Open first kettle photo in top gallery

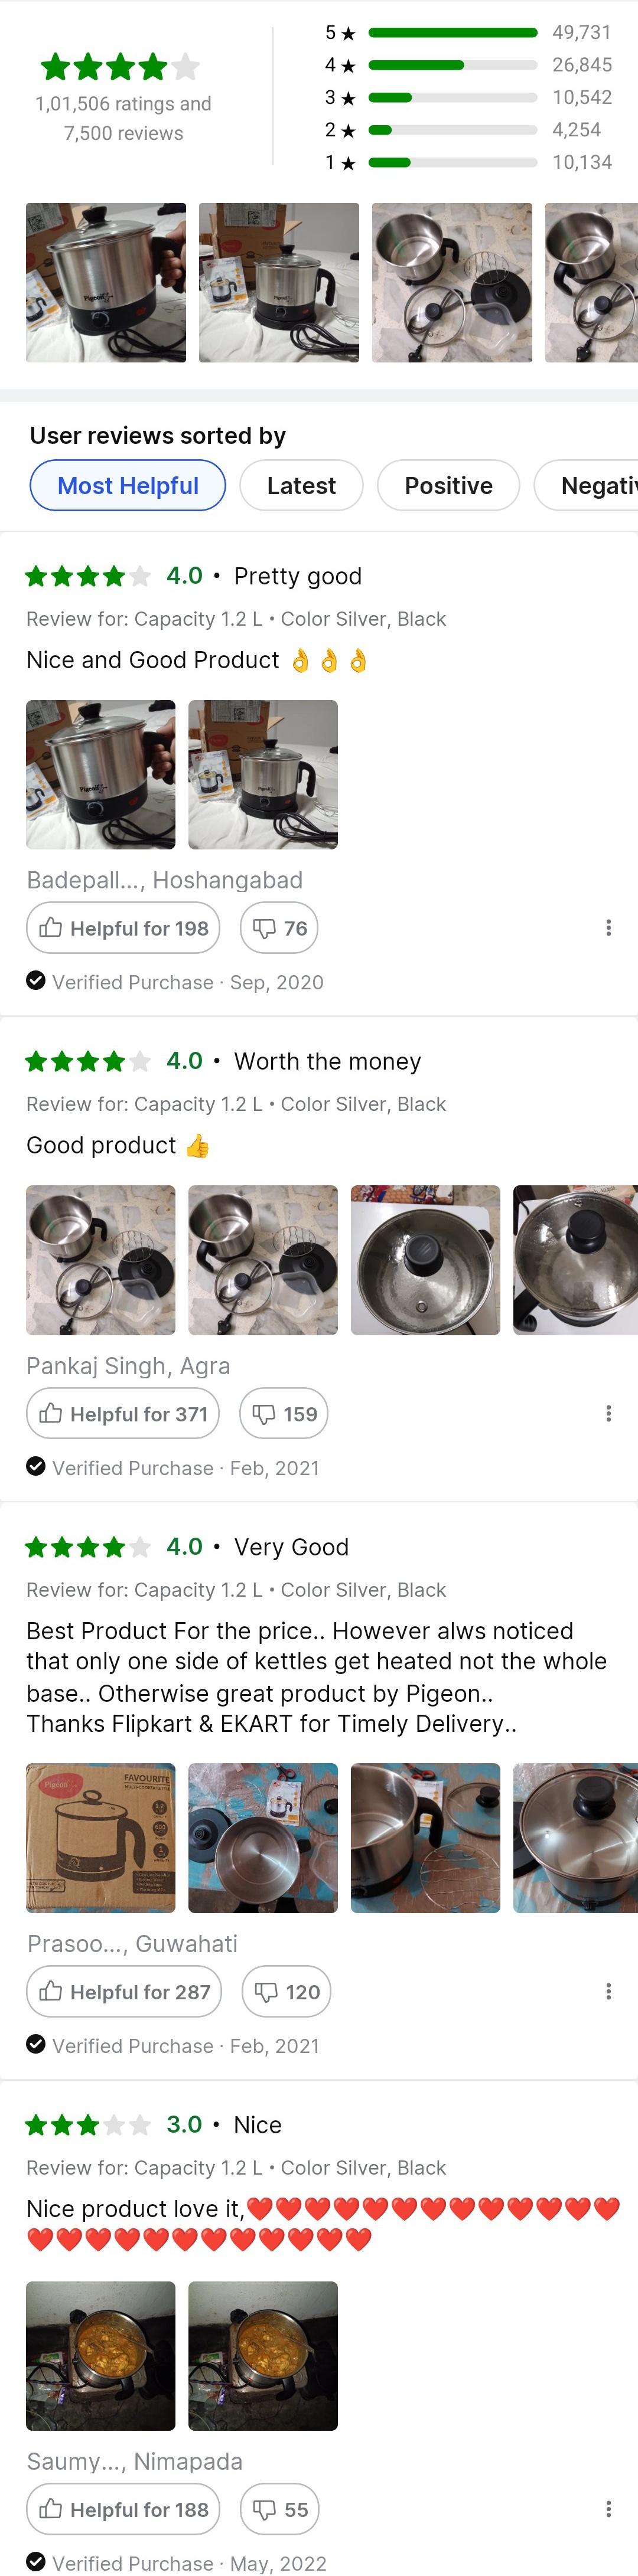tap(106, 282)
